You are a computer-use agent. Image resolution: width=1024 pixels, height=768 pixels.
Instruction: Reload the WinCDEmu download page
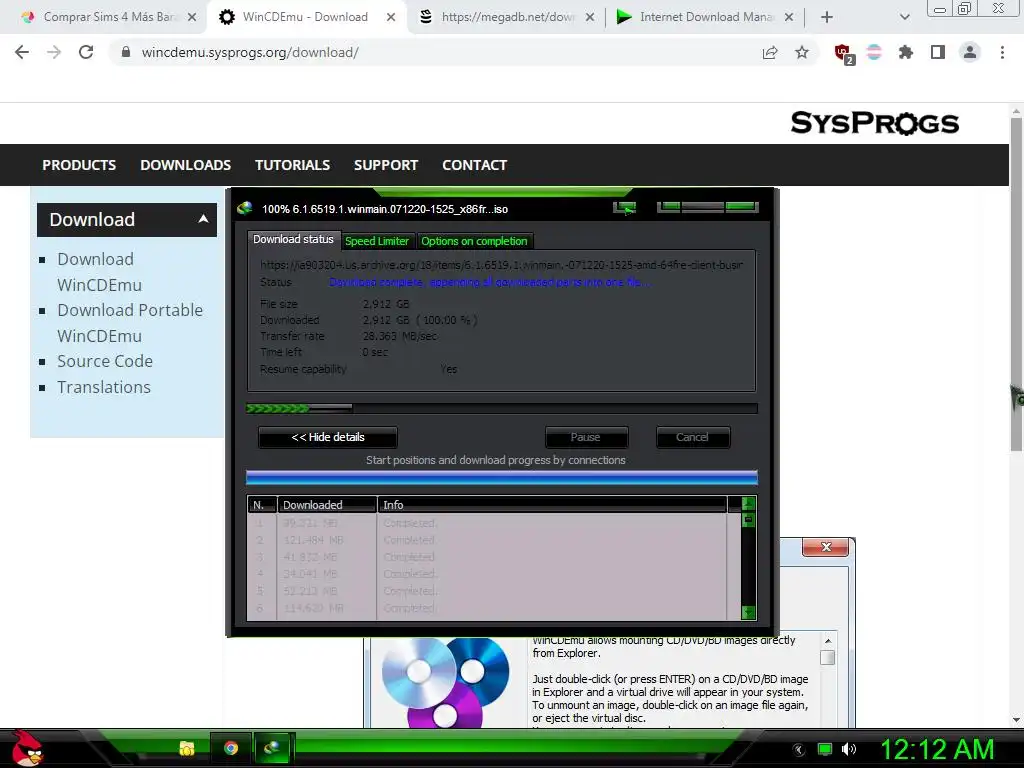click(86, 52)
